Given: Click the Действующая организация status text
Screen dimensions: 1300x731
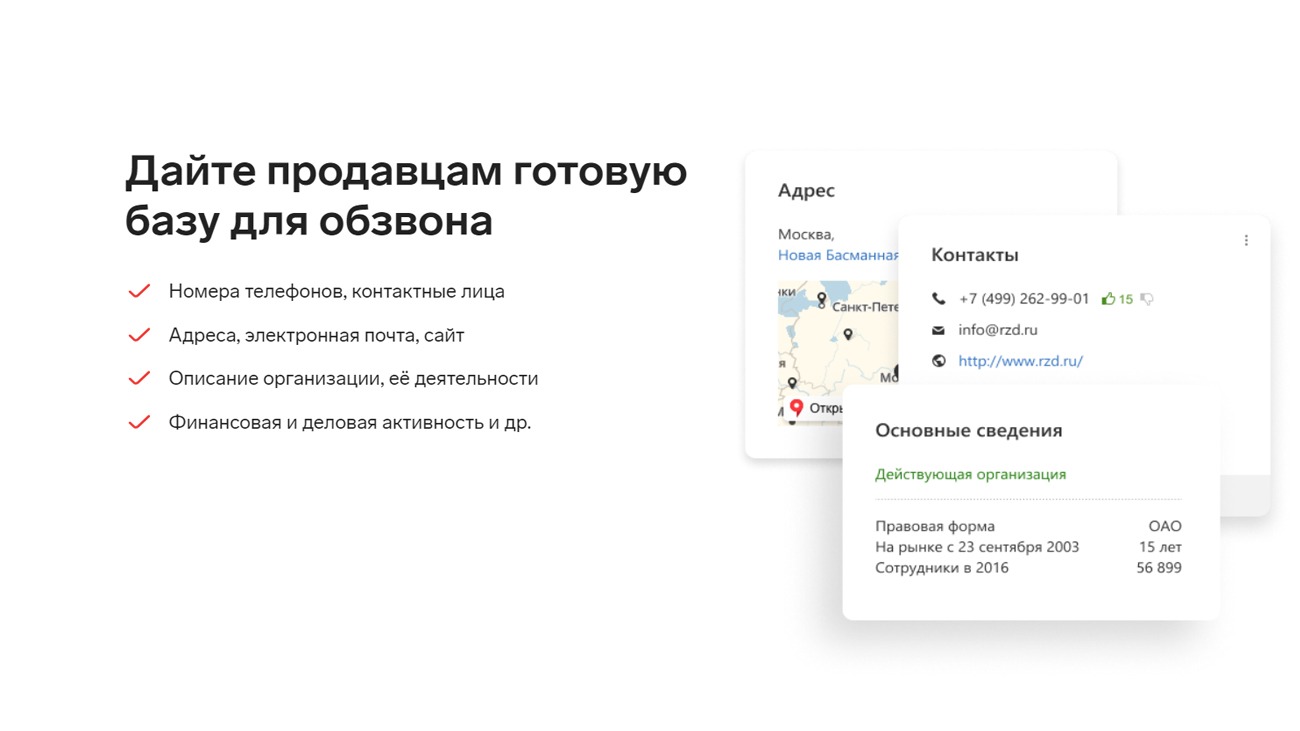Looking at the screenshot, I should coord(970,474).
